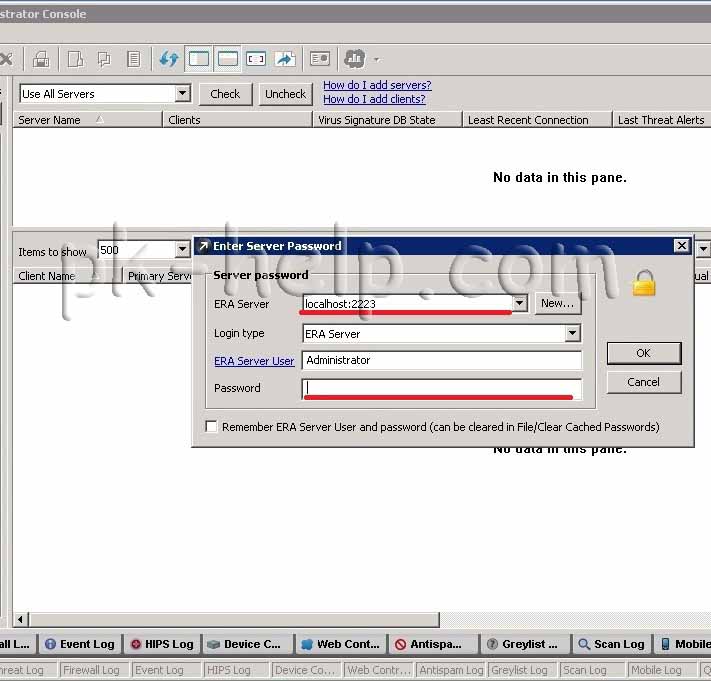Click the Administrator user name field
This screenshot has width=711, height=681.
pos(442,360)
